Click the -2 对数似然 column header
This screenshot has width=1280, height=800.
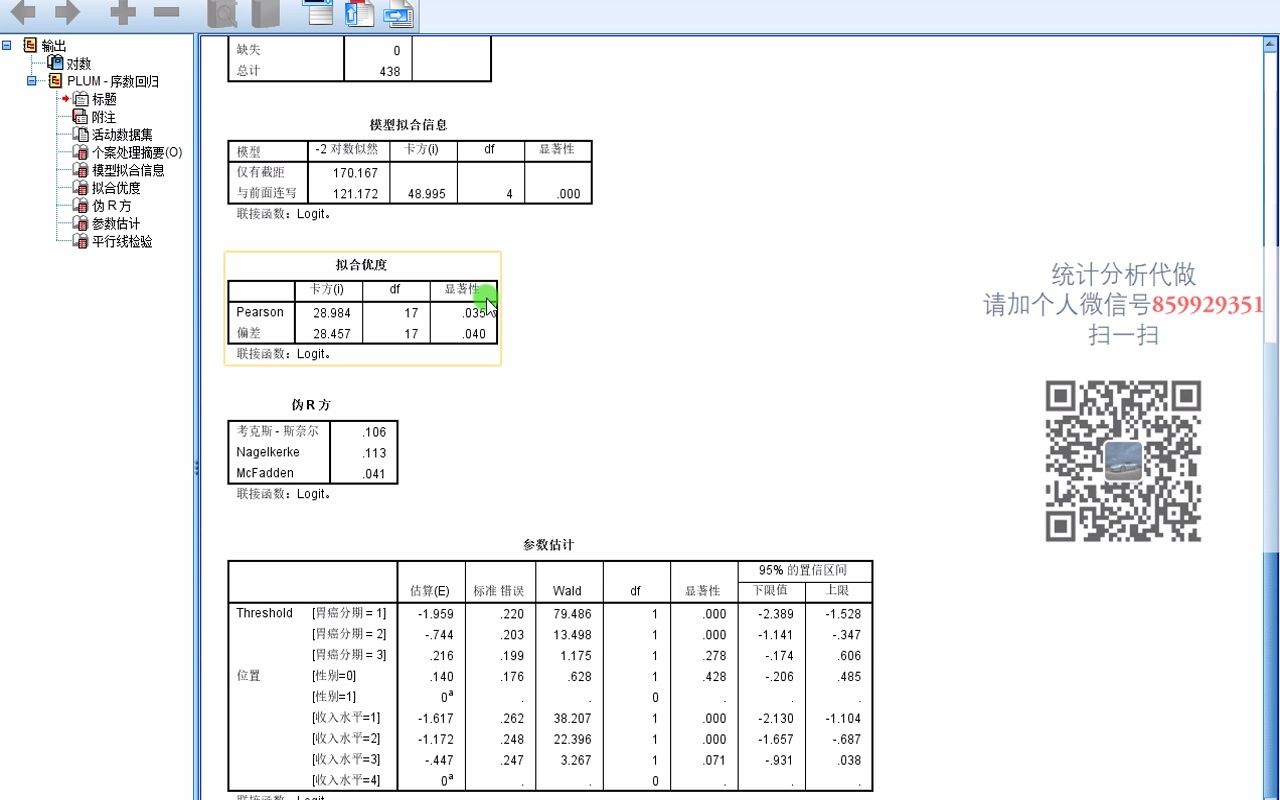click(346, 150)
